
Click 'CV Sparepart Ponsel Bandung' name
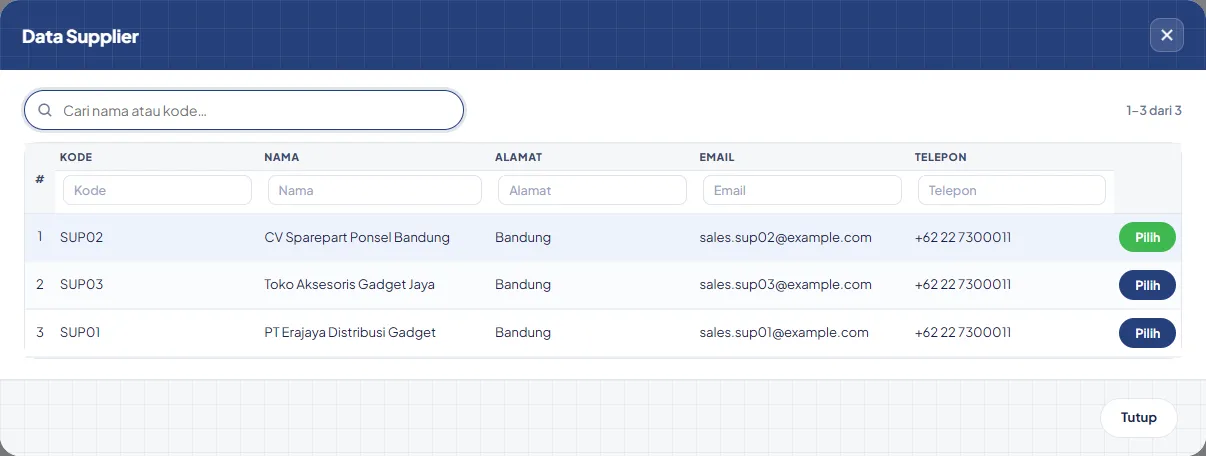(357, 238)
